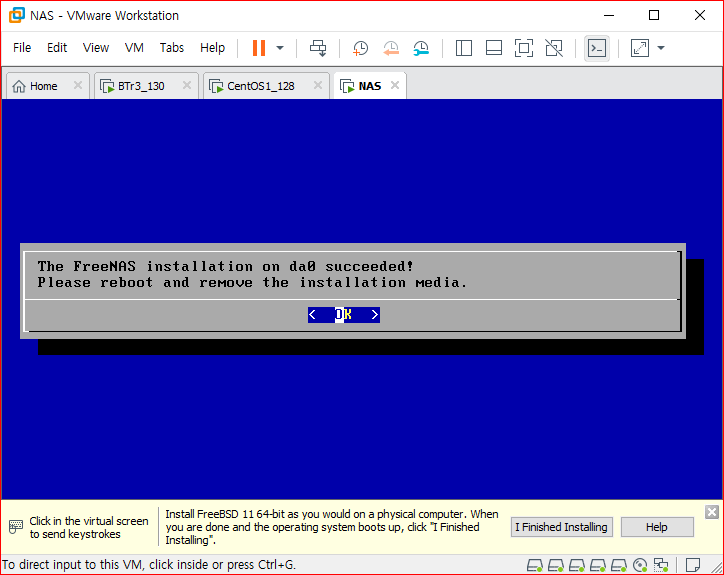Dismiss the yellow install hint bar
Screen dimensions: 724x575
pyautogui.click(x=712, y=512)
